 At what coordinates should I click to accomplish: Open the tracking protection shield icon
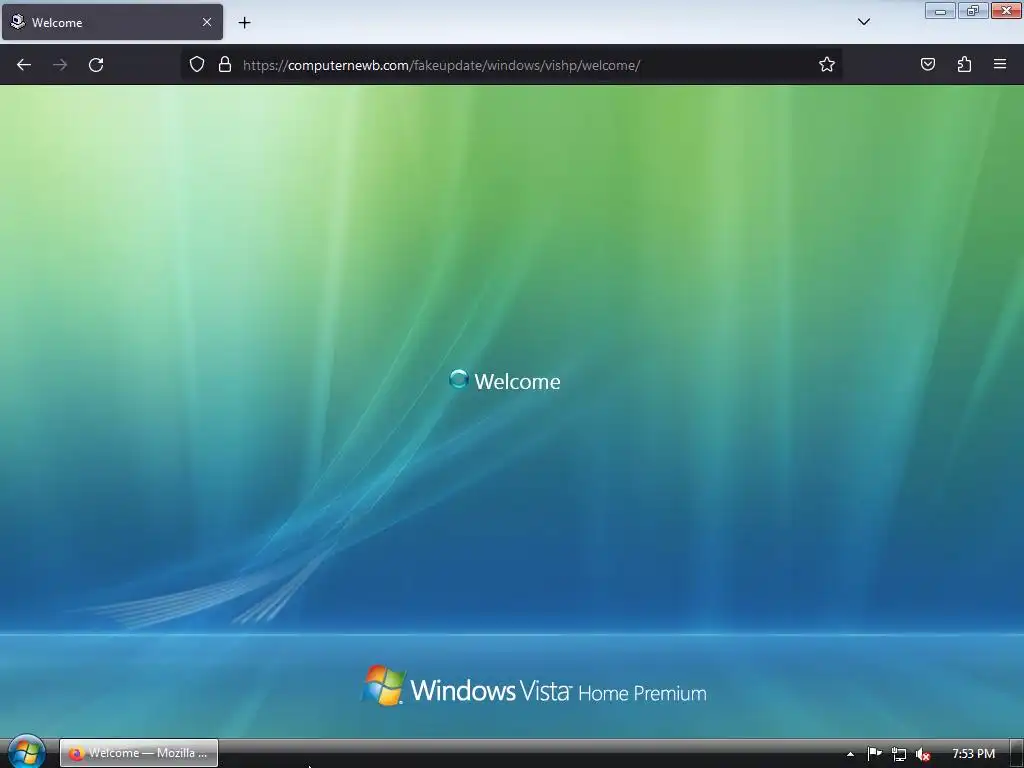(x=197, y=64)
